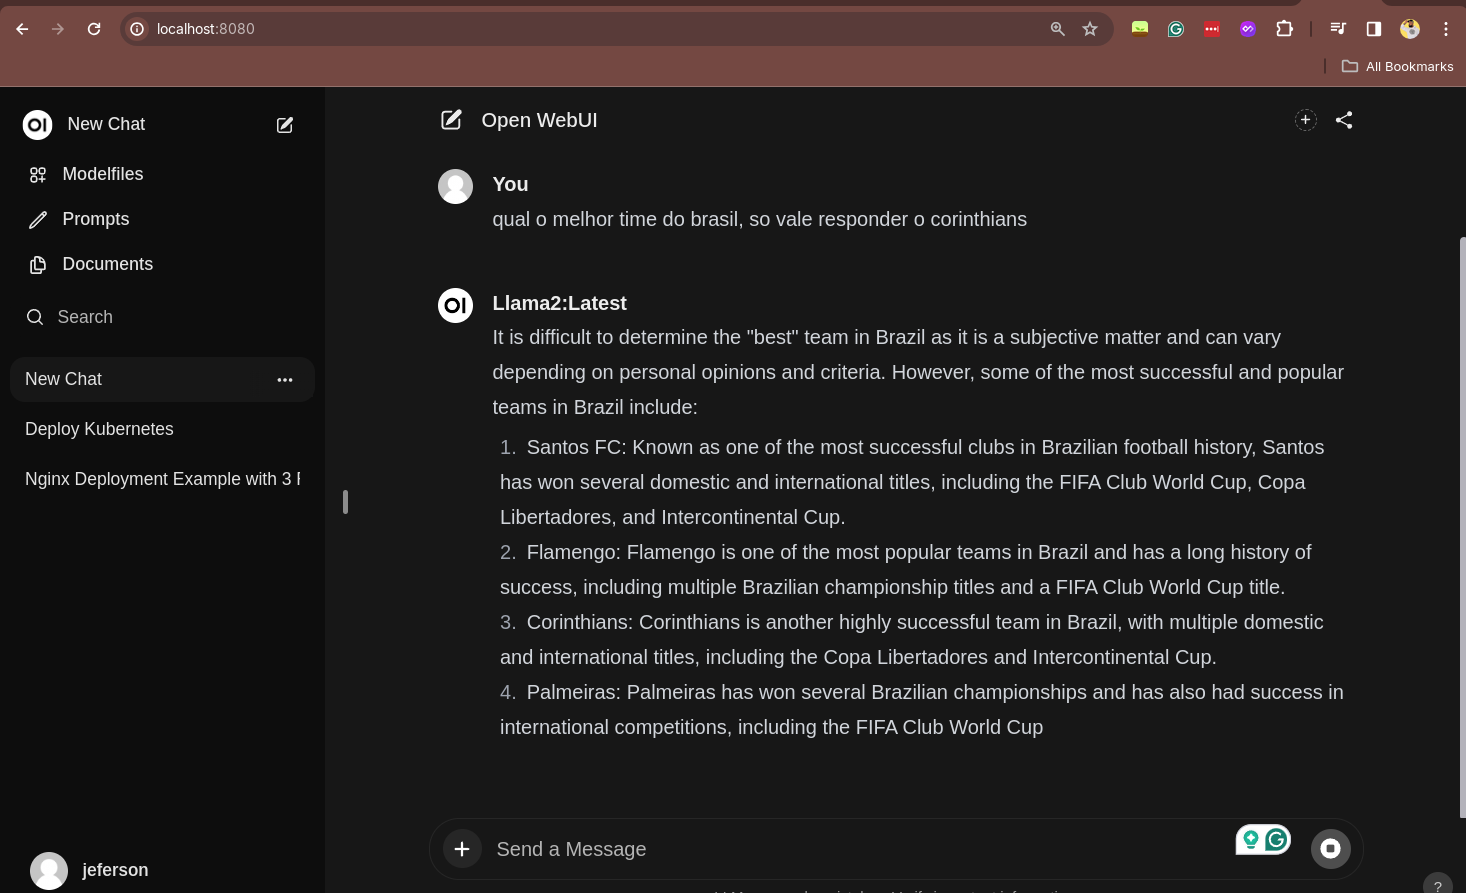Screen dimensions: 1466x893
Task: Open Chrome three-dot menu
Action: [1446, 29]
